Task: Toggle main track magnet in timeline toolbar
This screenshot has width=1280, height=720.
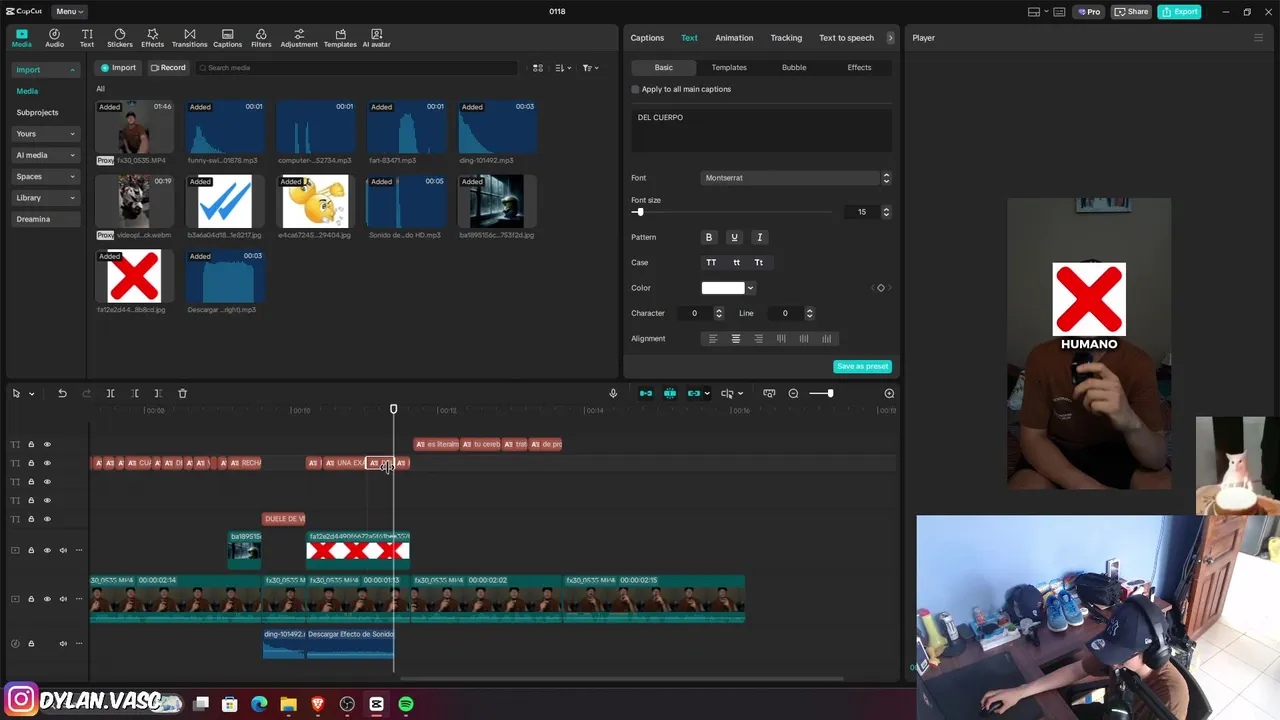Action: [x=646, y=393]
